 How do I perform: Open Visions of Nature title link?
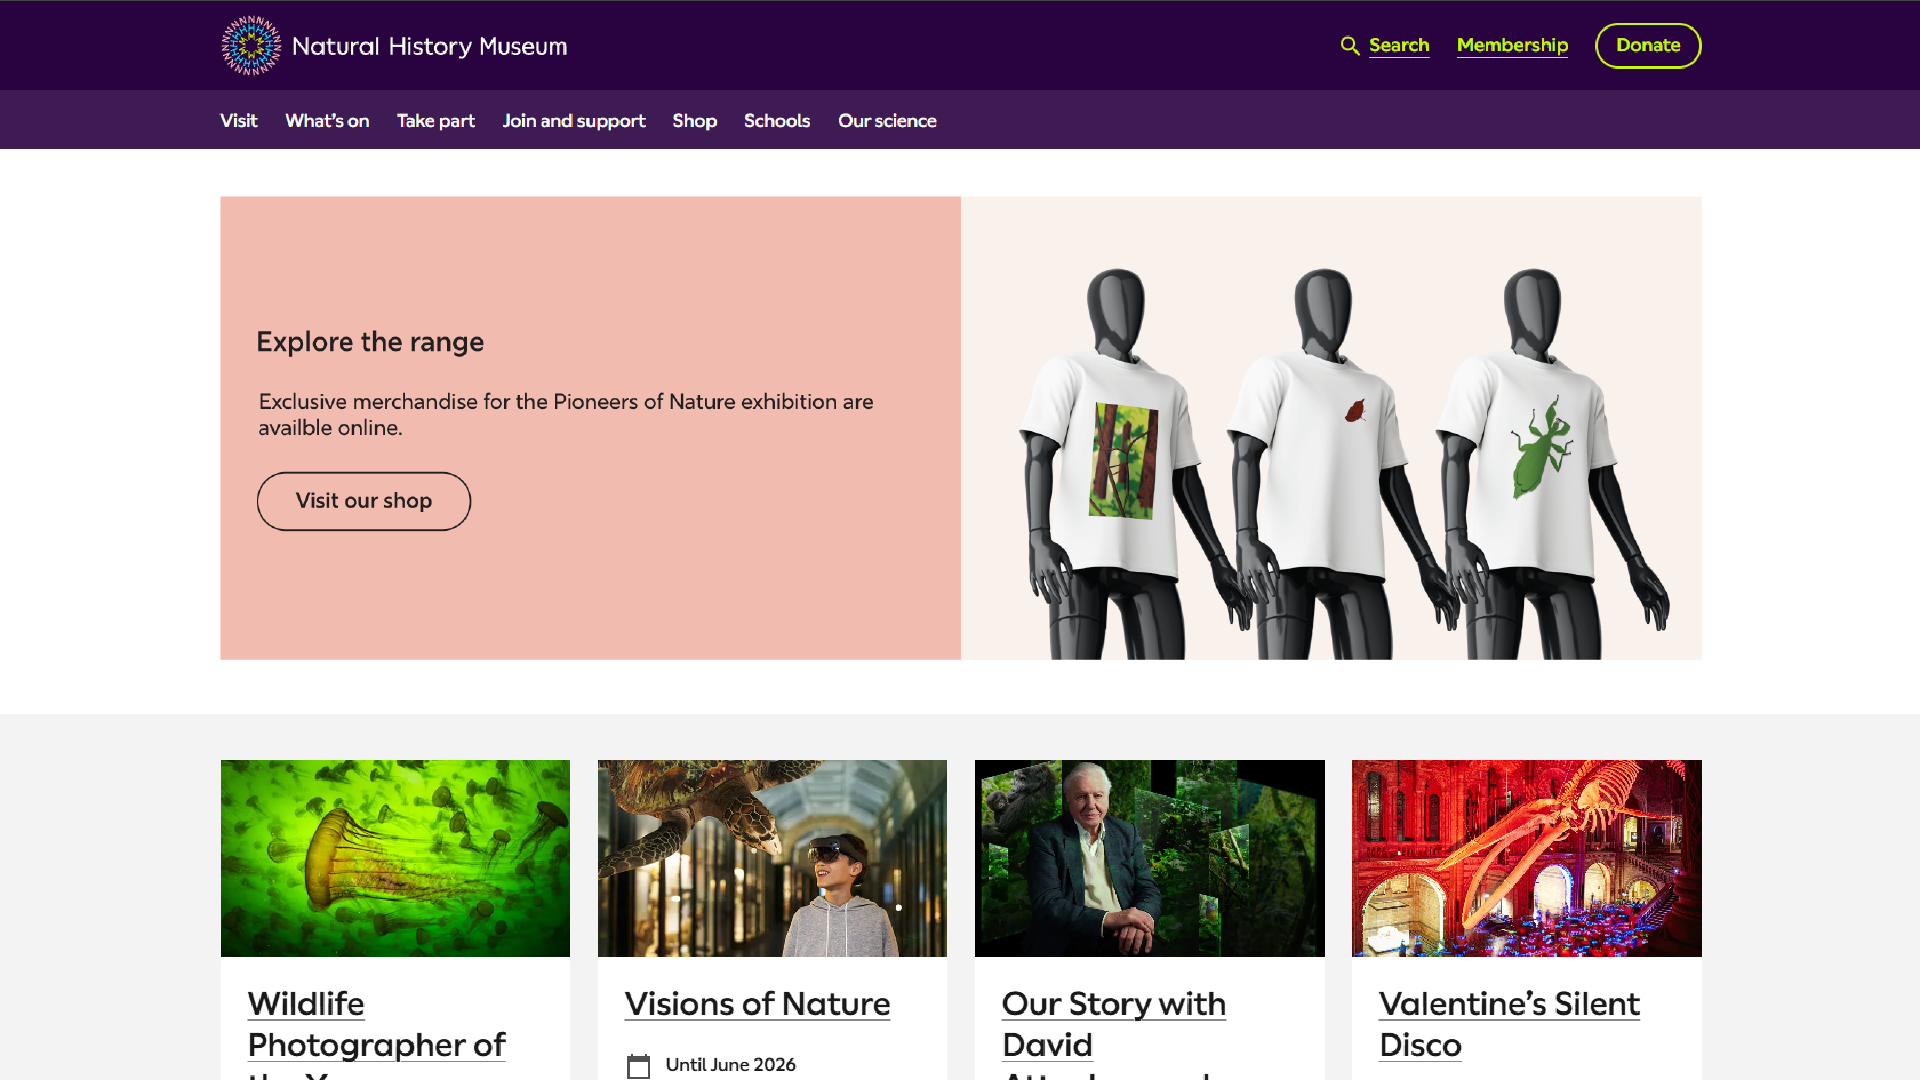[x=757, y=1004]
